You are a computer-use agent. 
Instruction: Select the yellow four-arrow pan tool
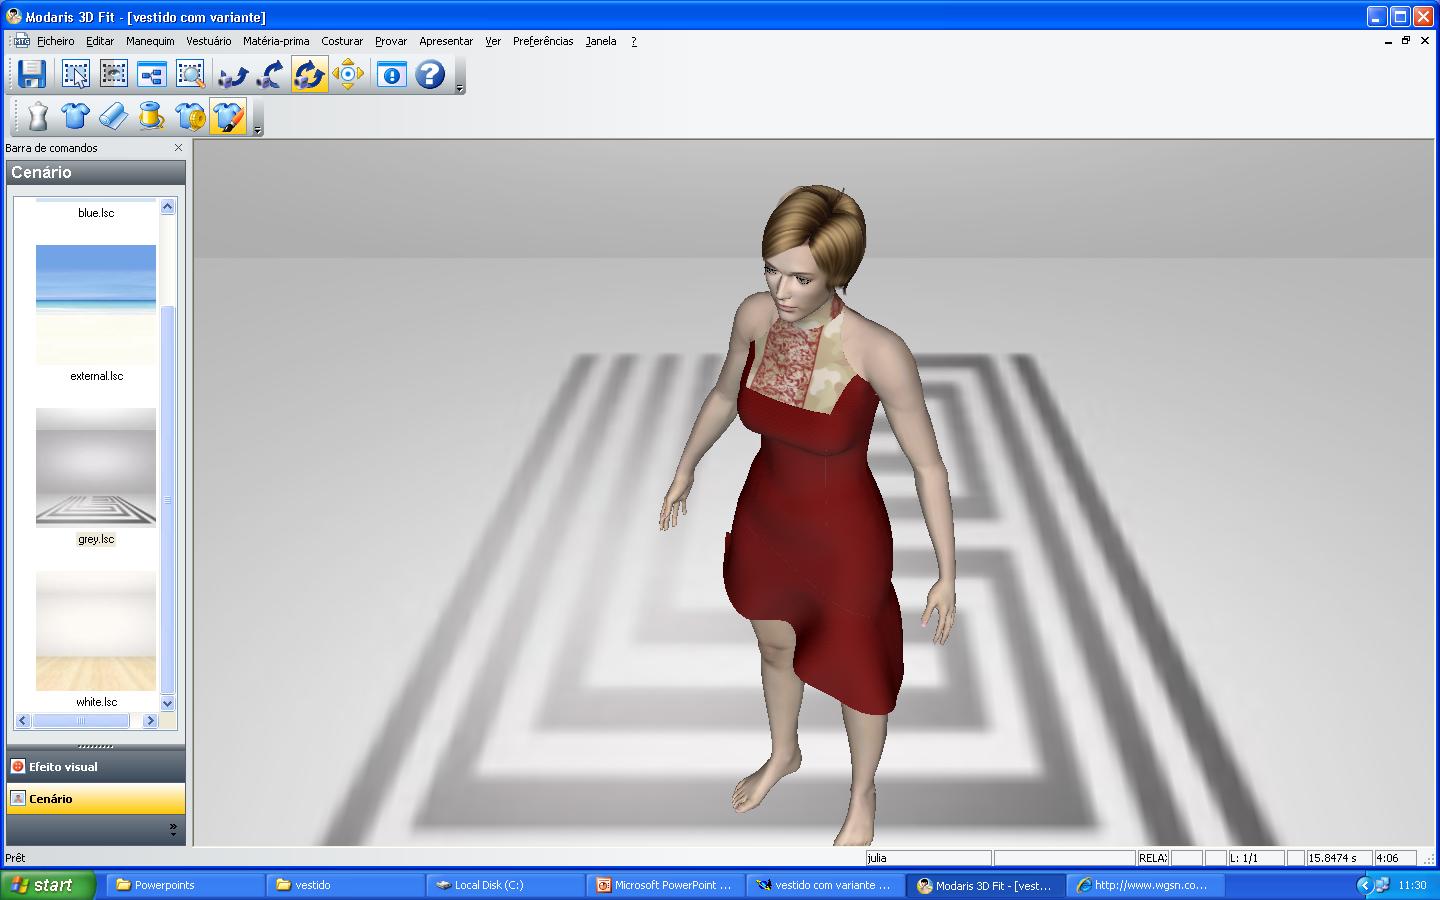click(x=348, y=74)
